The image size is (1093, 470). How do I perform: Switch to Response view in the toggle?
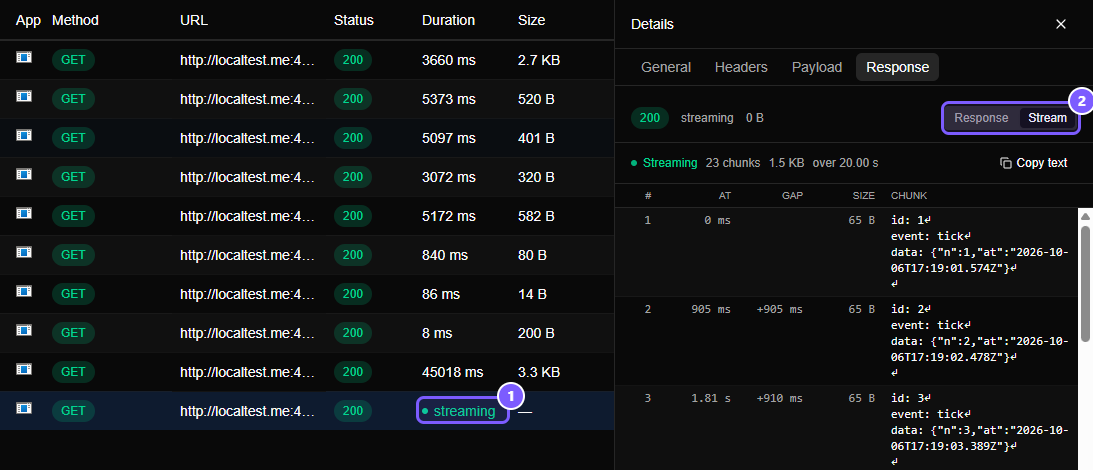(x=981, y=118)
